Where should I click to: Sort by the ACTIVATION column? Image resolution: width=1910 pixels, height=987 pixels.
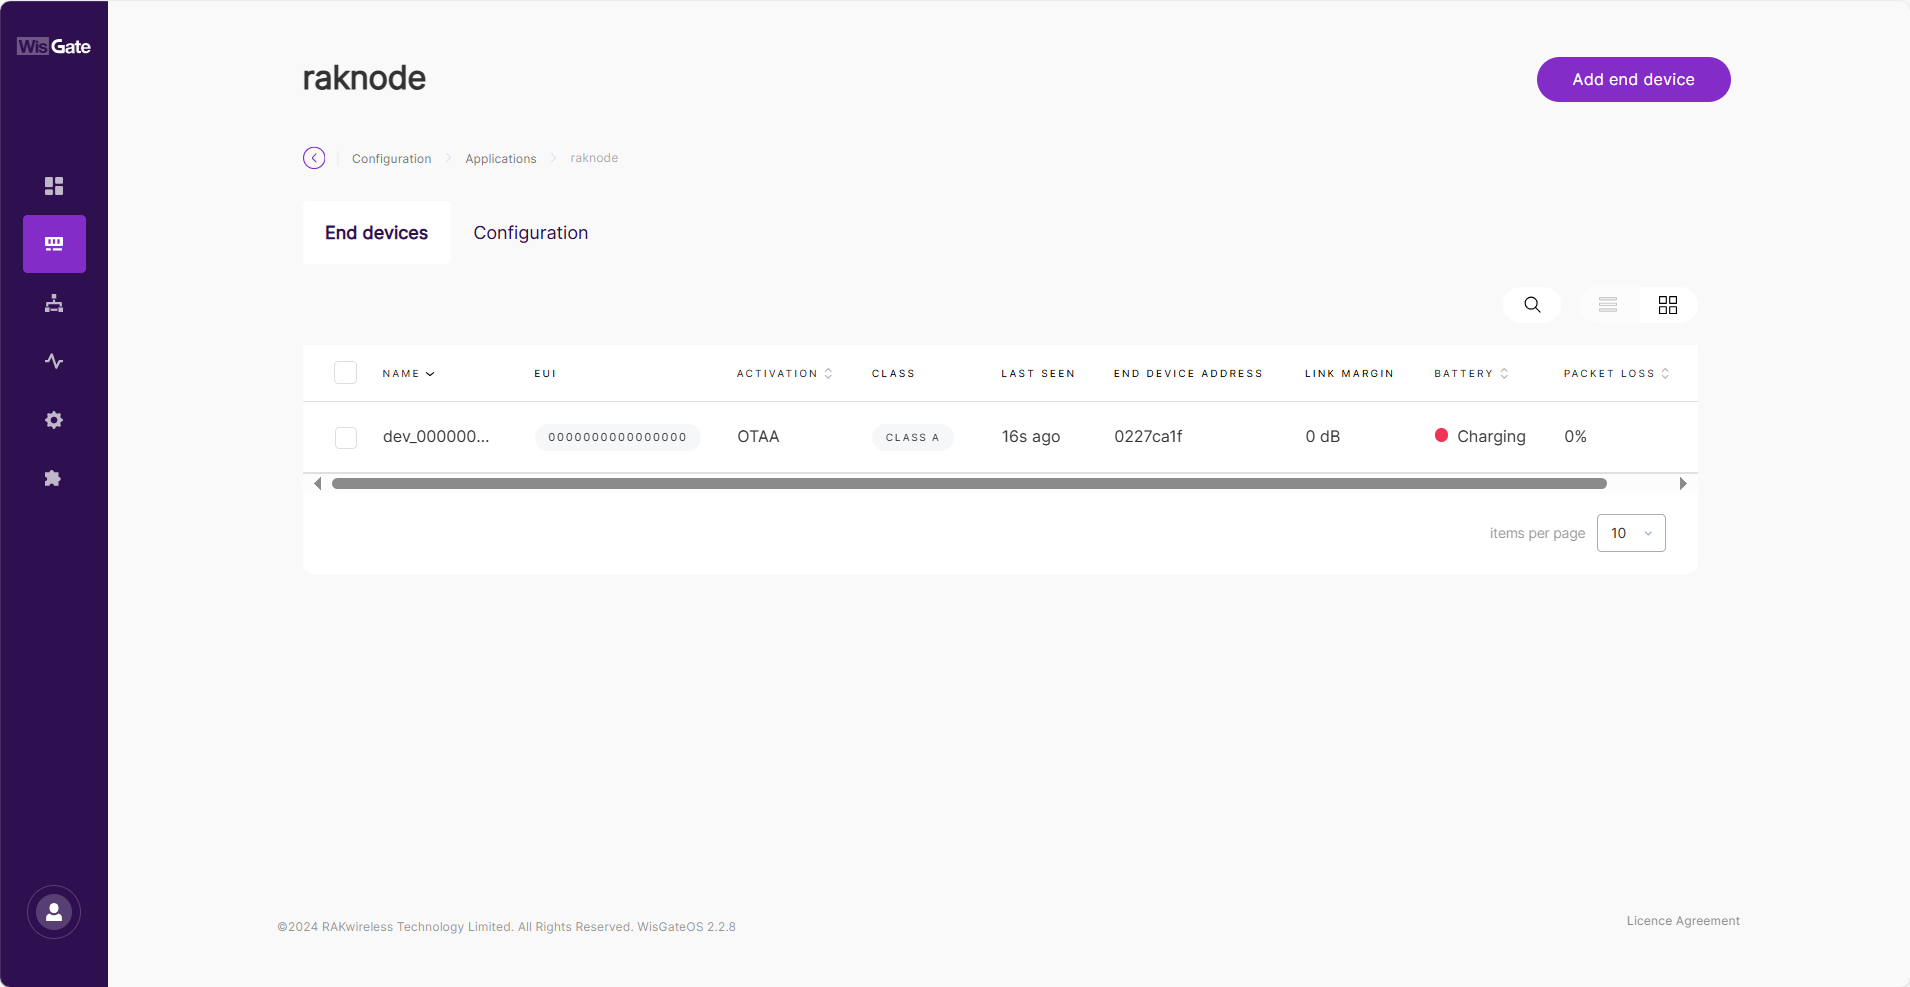[x=785, y=374]
